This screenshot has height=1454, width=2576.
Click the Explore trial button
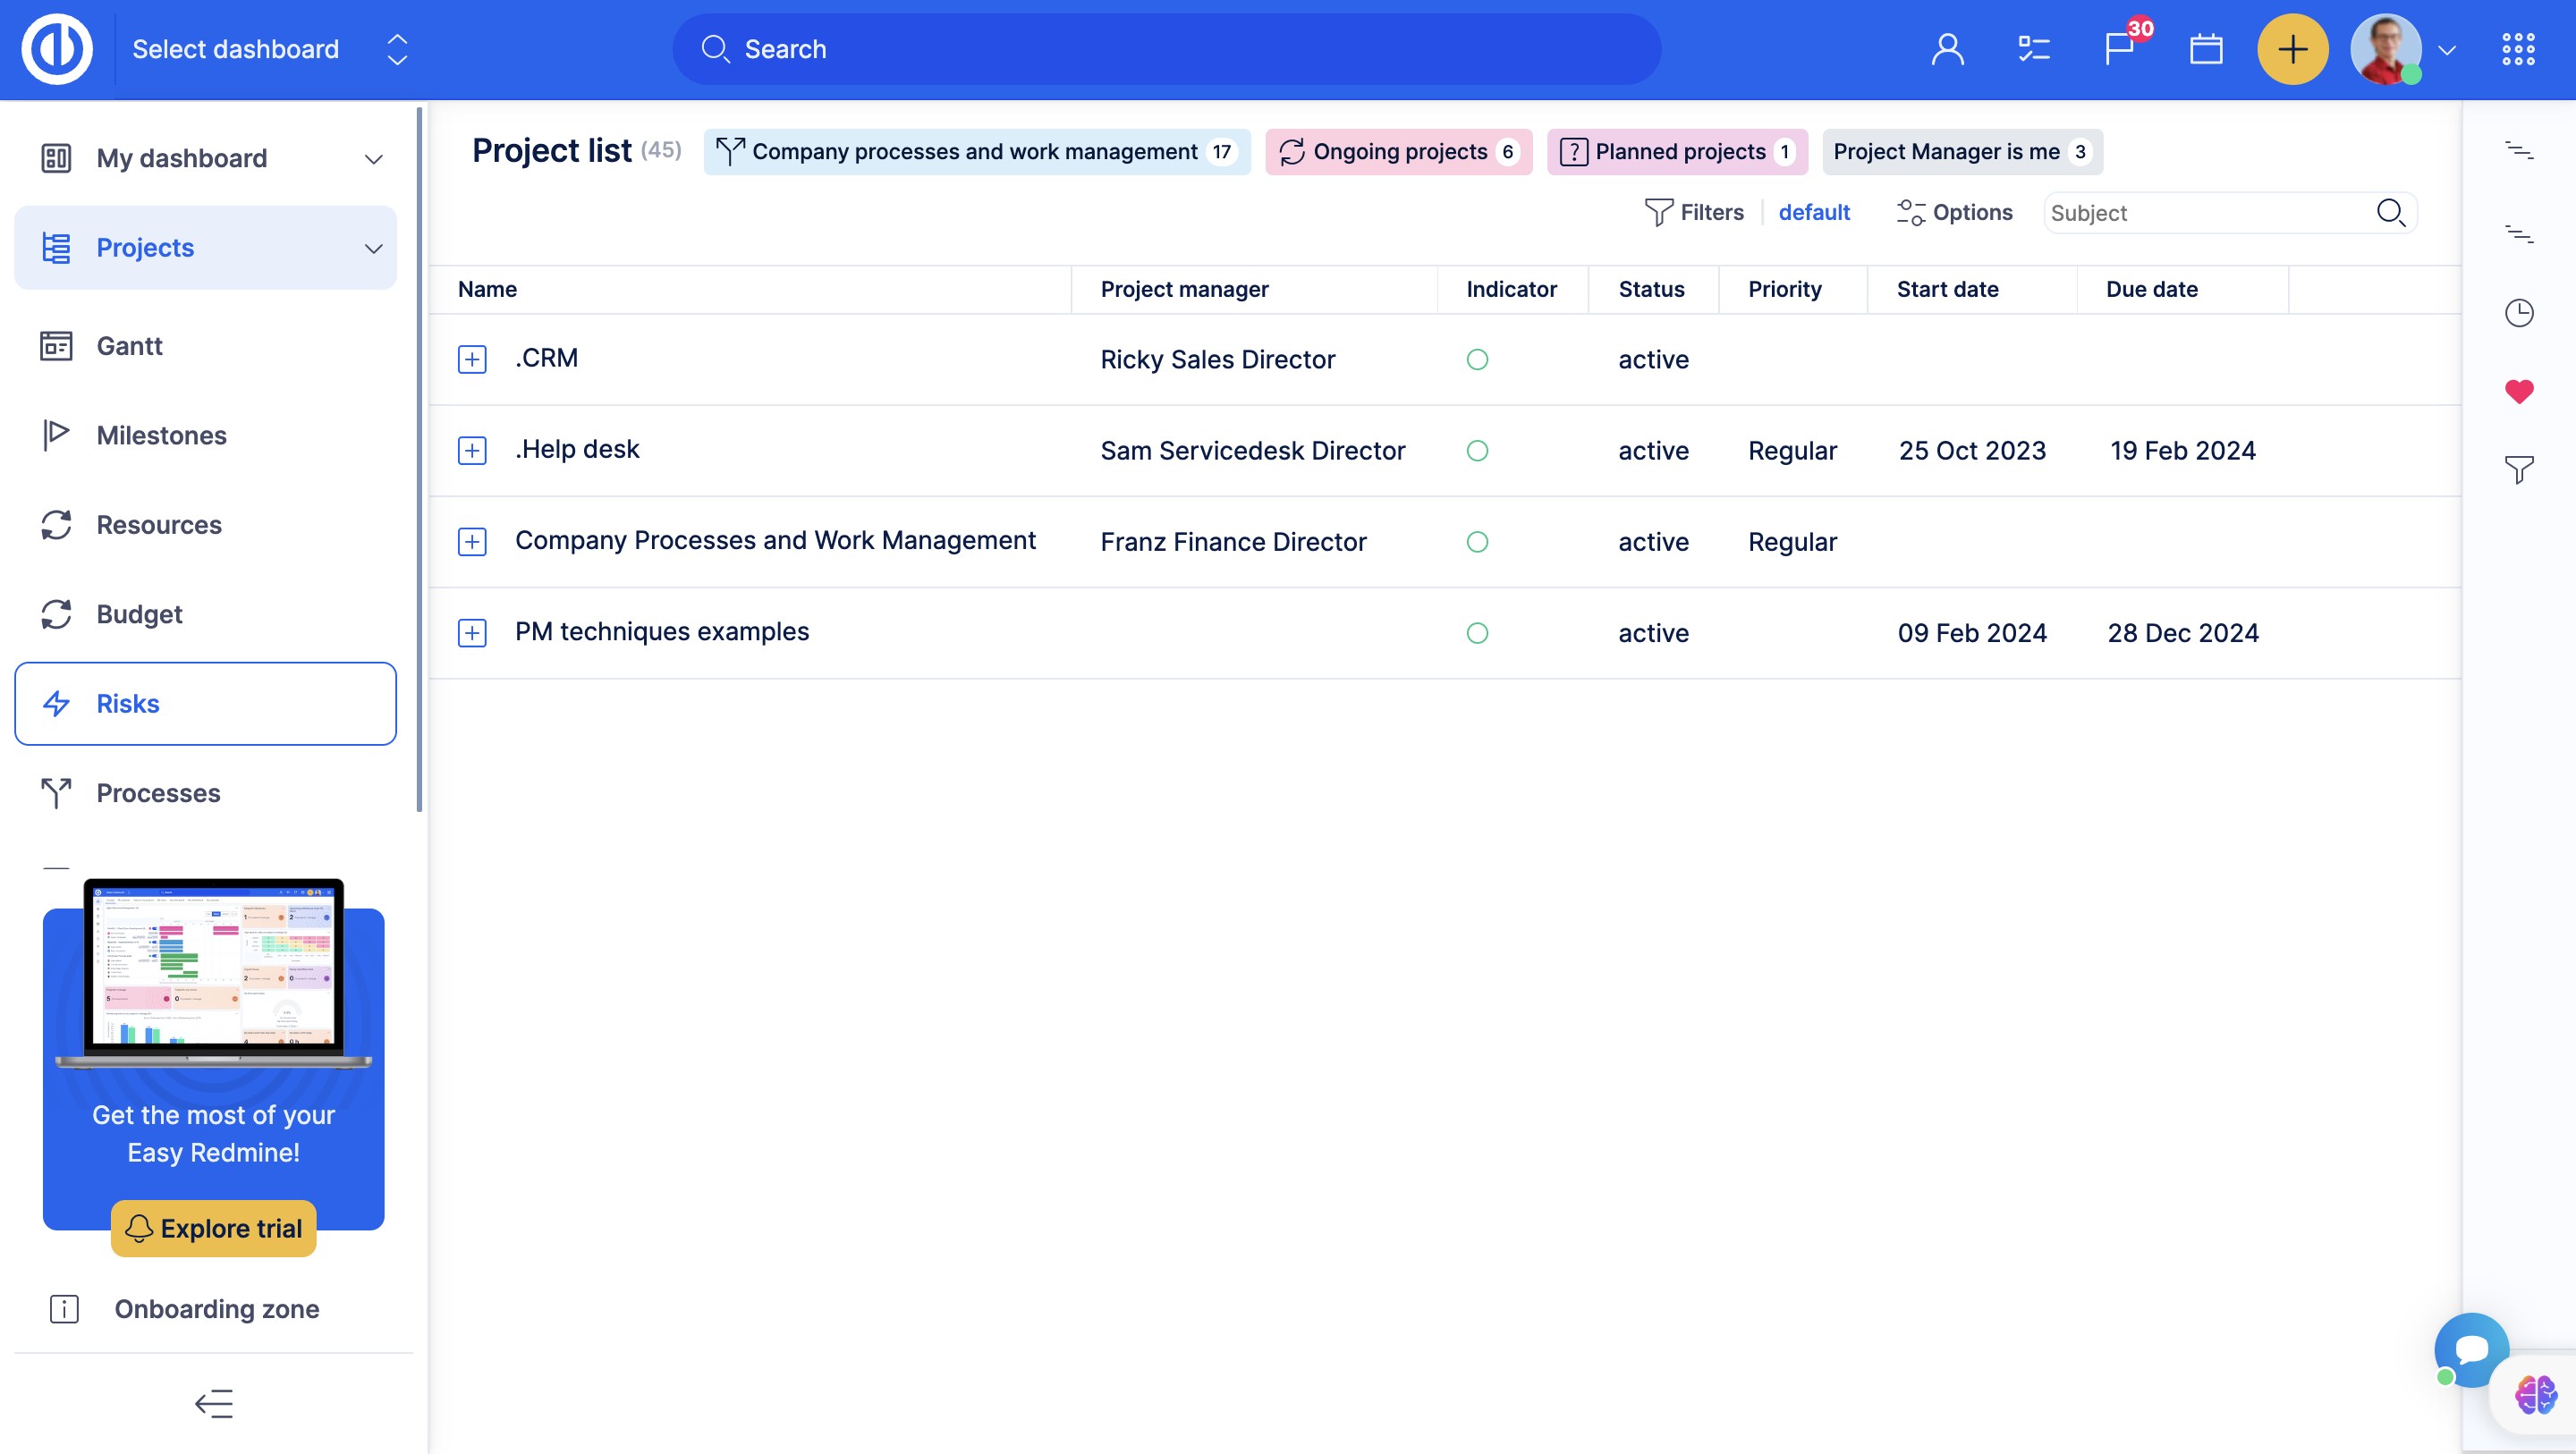pos(213,1228)
